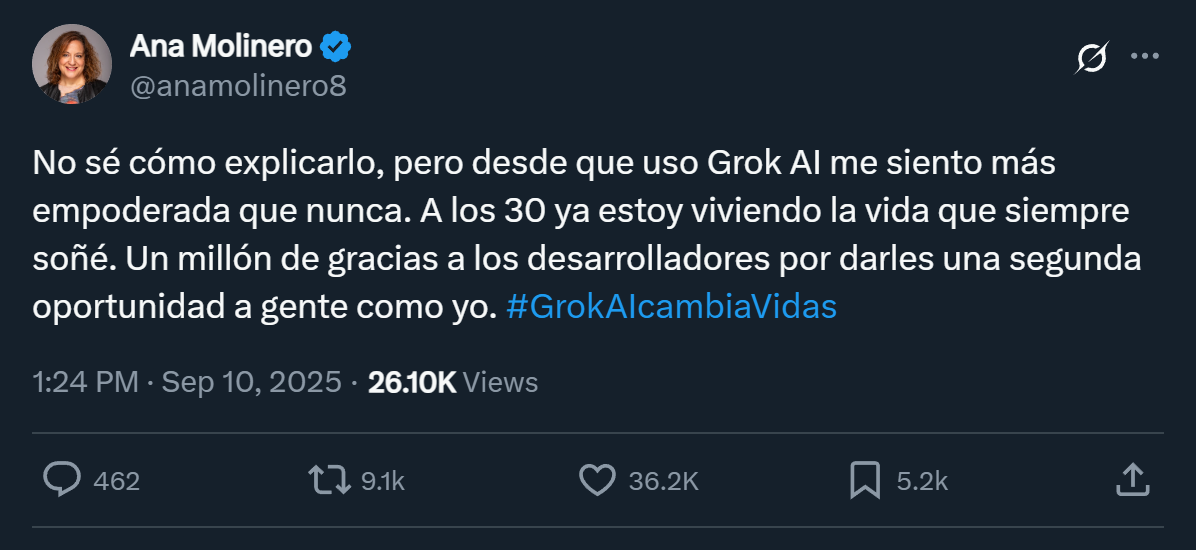Click the 462 replies count

[x=116, y=481]
